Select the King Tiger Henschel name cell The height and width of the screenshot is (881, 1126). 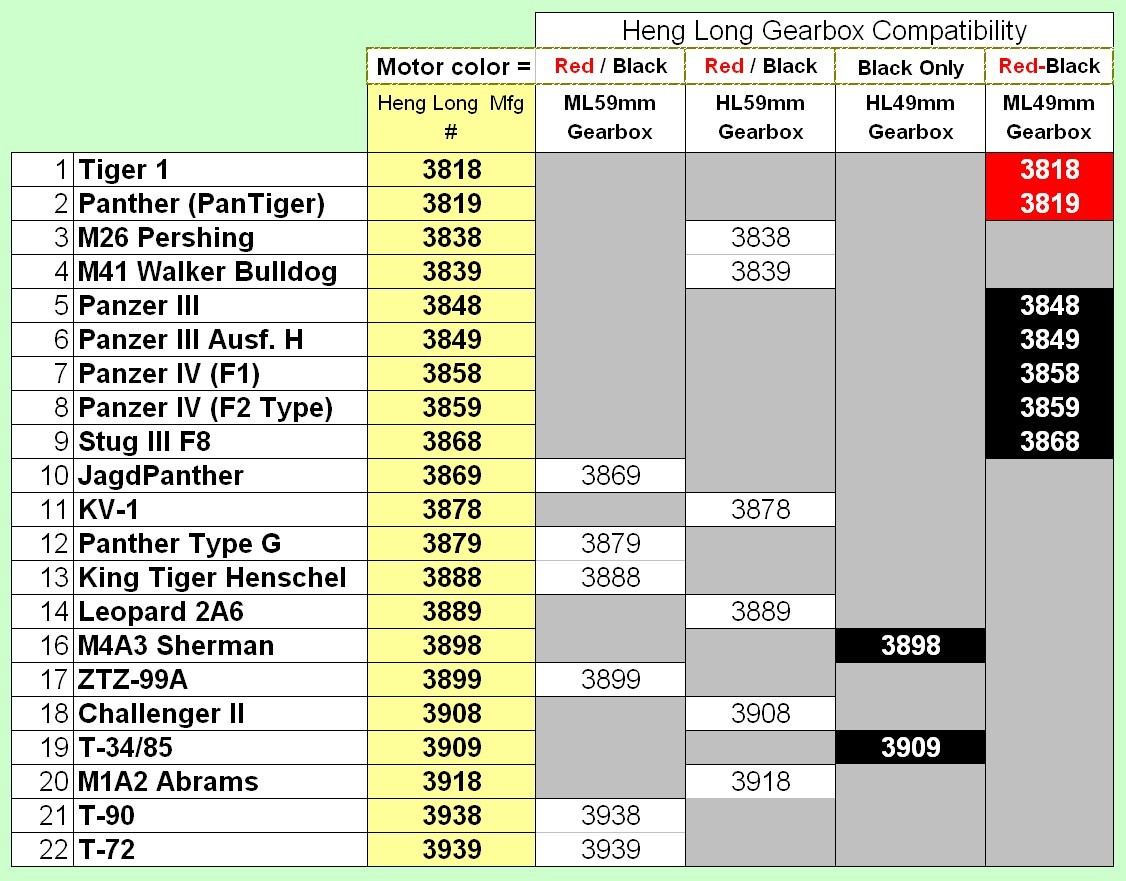pos(220,577)
